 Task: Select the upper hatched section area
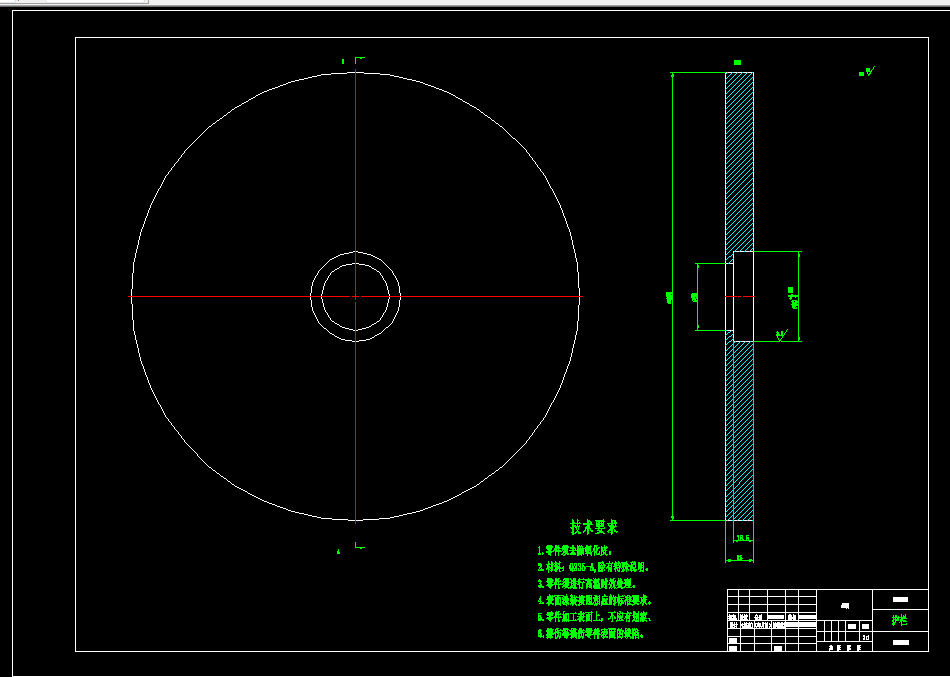[x=740, y=162]
